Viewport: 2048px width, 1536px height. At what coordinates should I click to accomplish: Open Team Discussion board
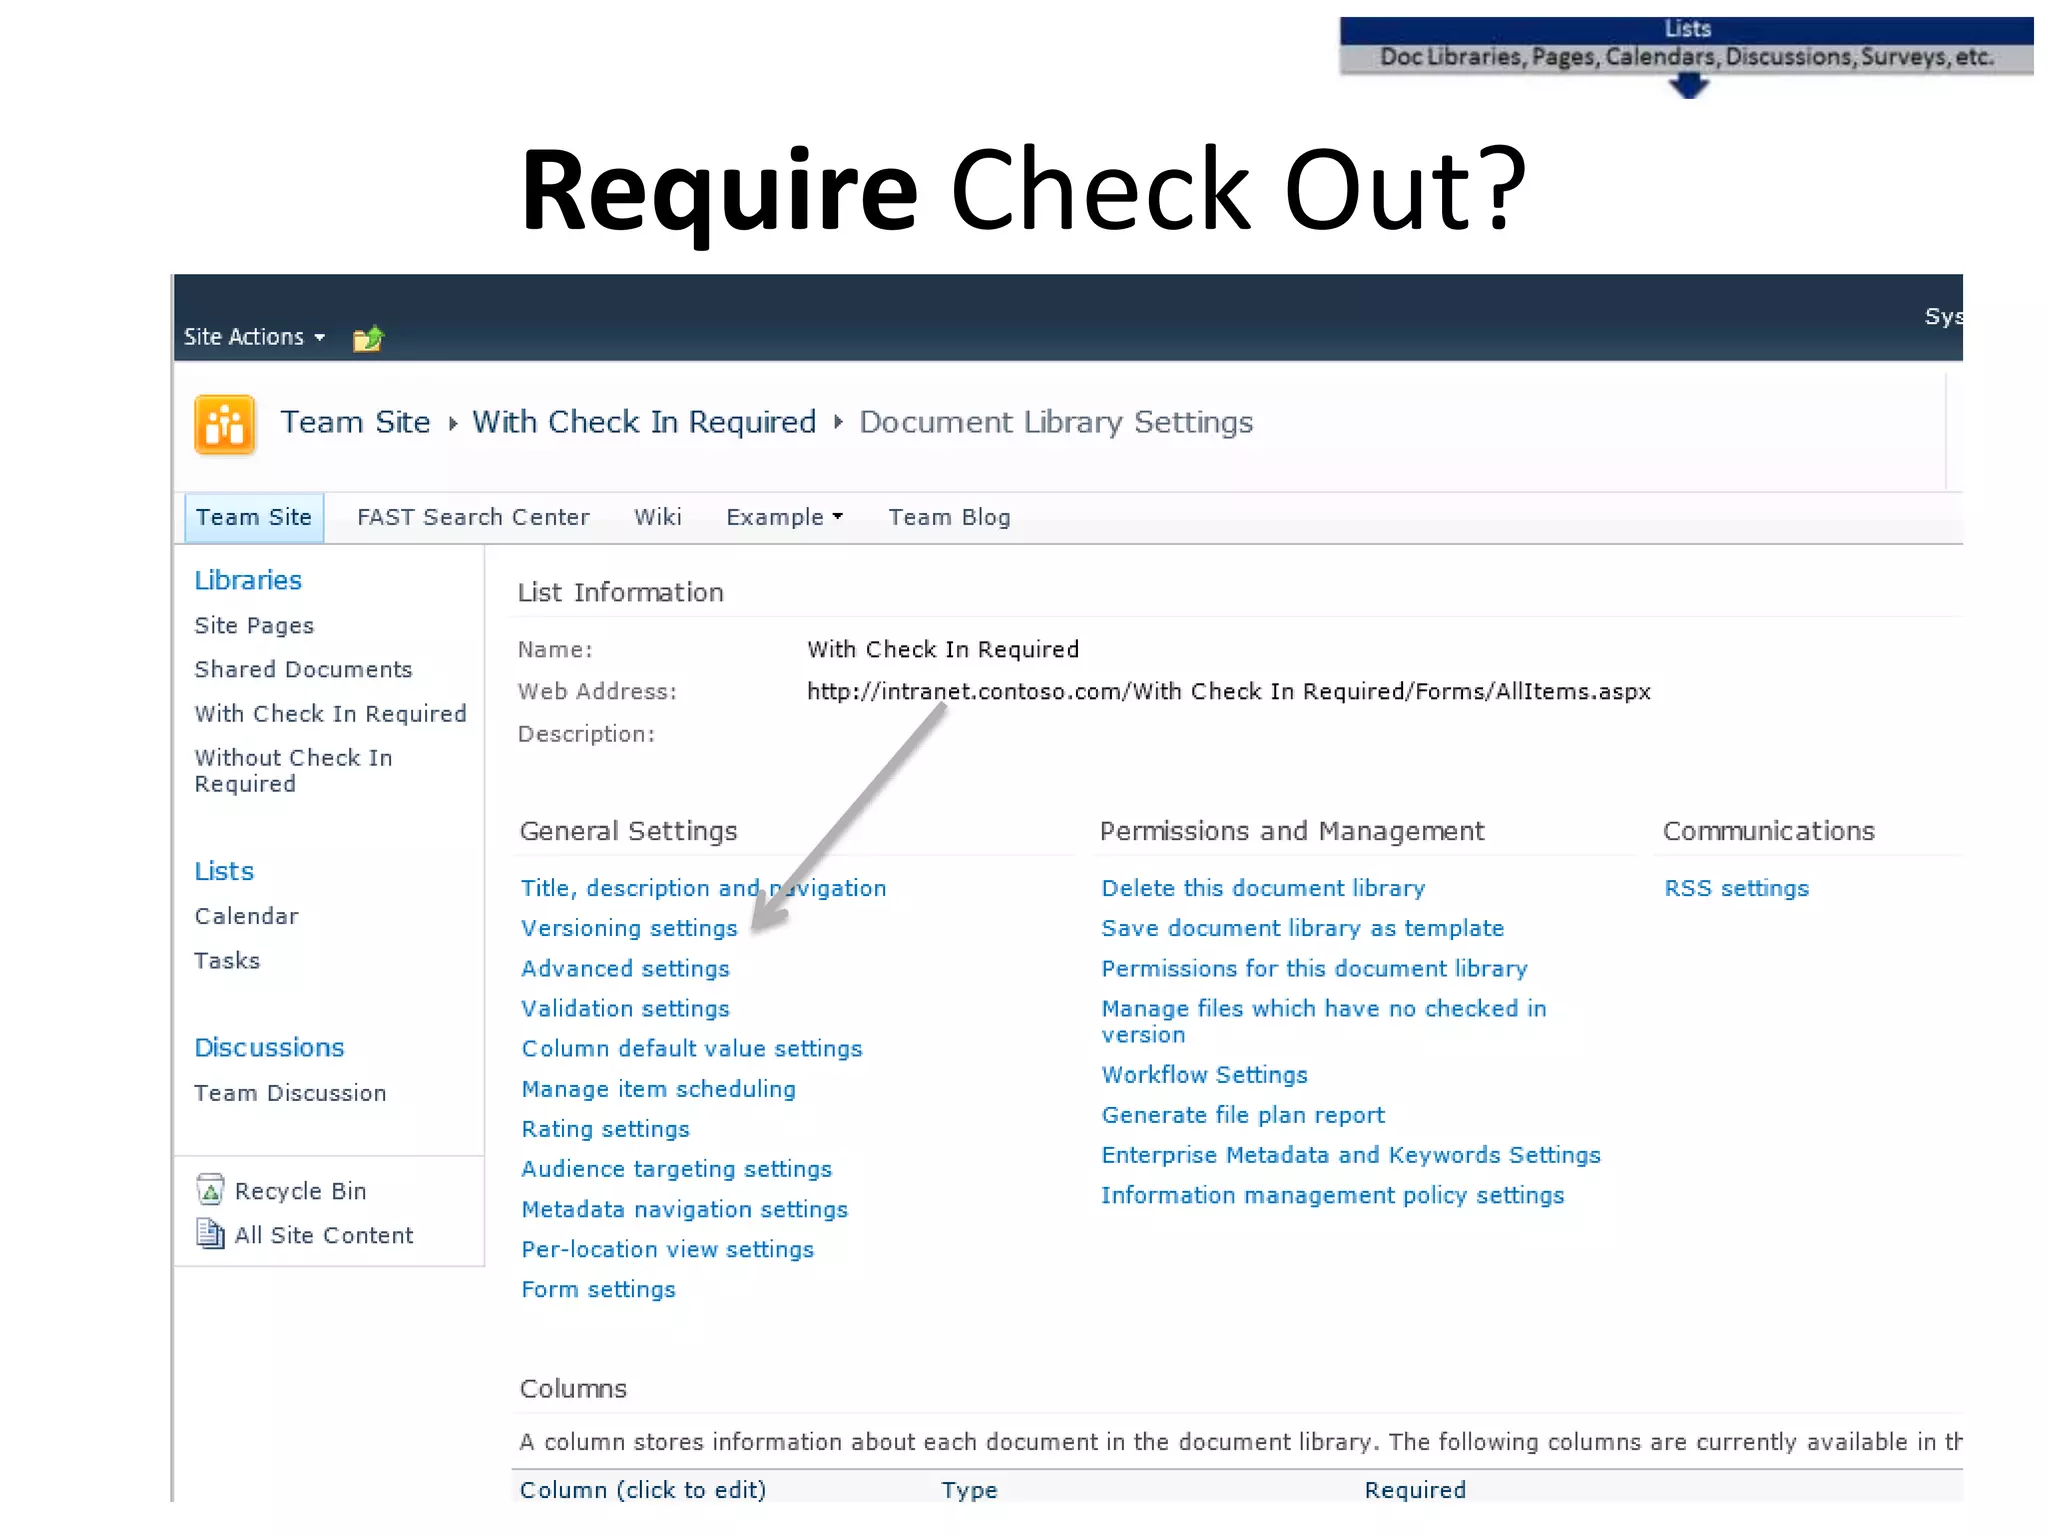pyautogui.click(x=290, y=1093)
